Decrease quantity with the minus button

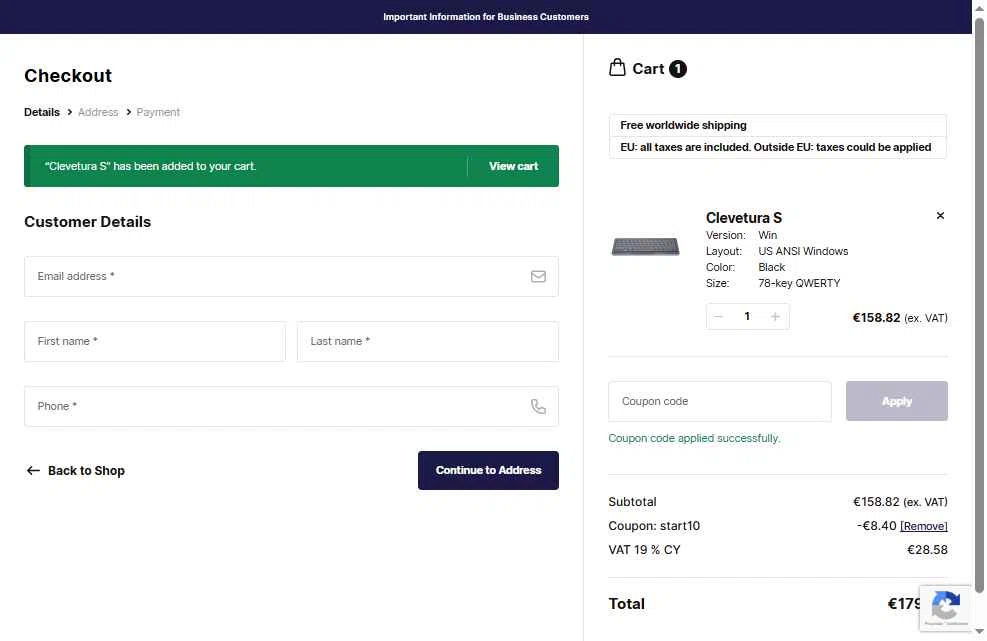pos(718,317)
